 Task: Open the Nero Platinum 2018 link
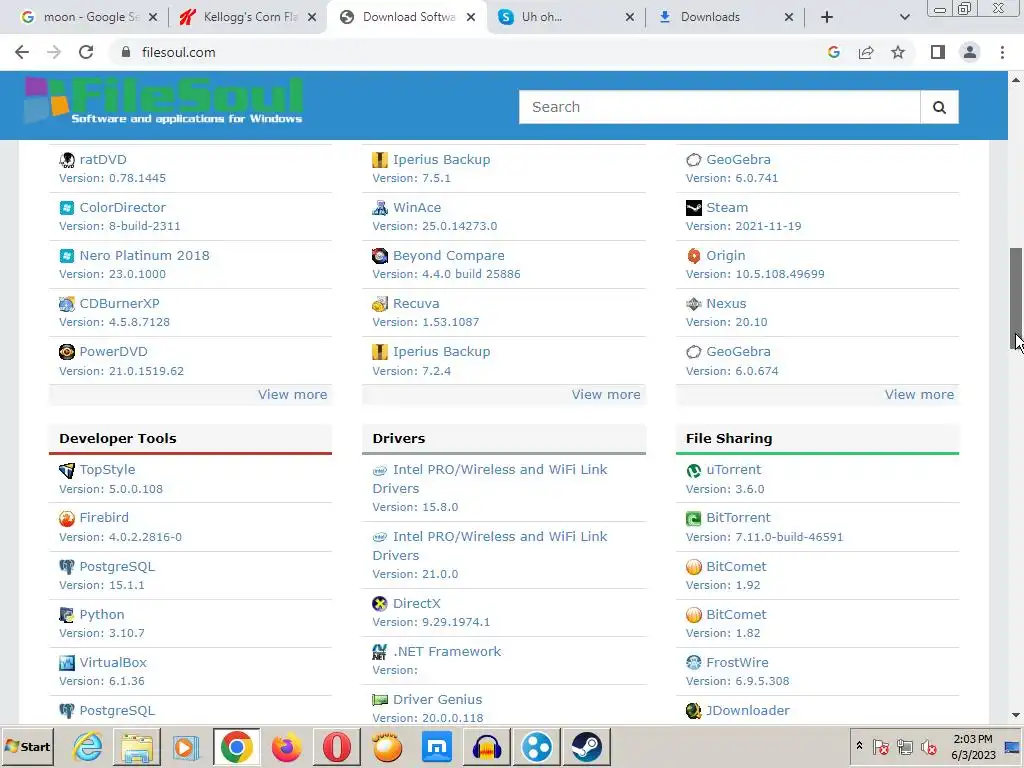point(144,256)
